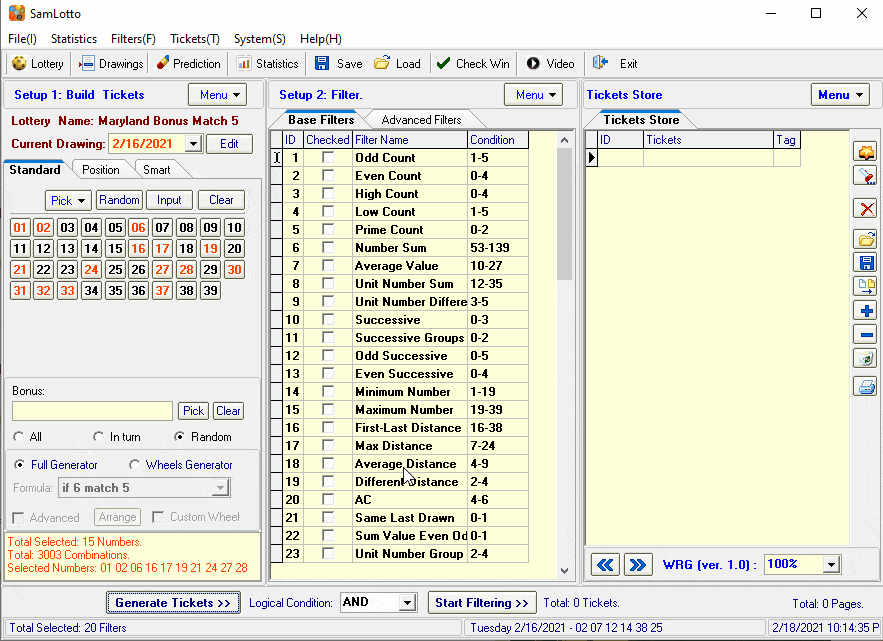This screenshot has height=641, width=883.
Task: Click the blue floppy save icon in Tickets Store sidebar
Action: pos(866,262)
